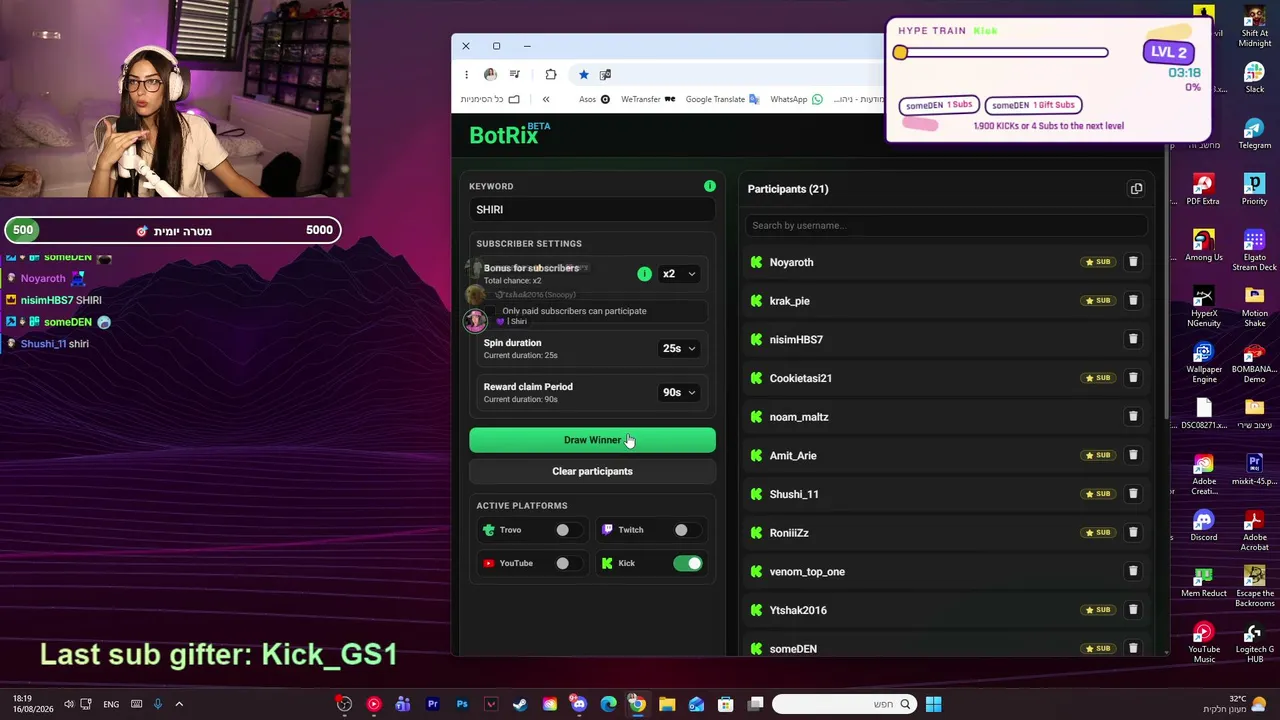
Task: Open the Chrome extensions puzzle icon
Action: (551, 74)
